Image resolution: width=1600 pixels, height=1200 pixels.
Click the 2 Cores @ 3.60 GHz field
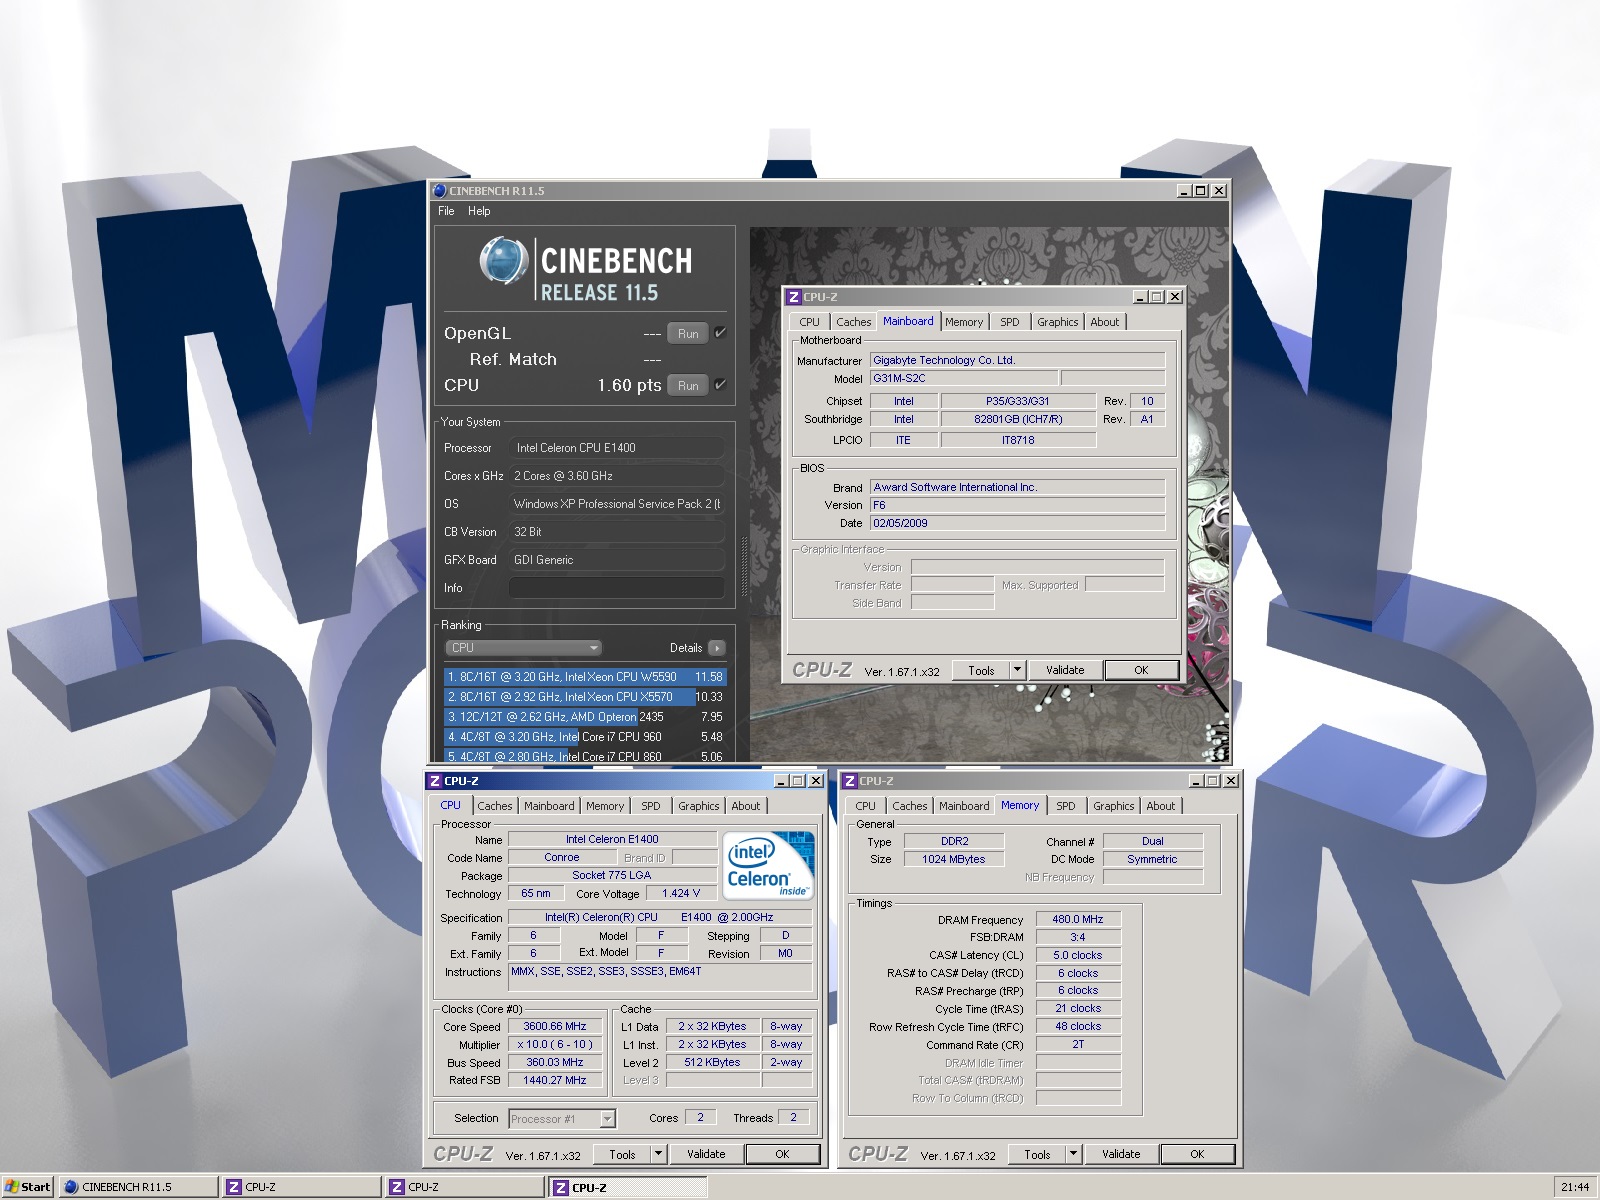tap(617, 476)
